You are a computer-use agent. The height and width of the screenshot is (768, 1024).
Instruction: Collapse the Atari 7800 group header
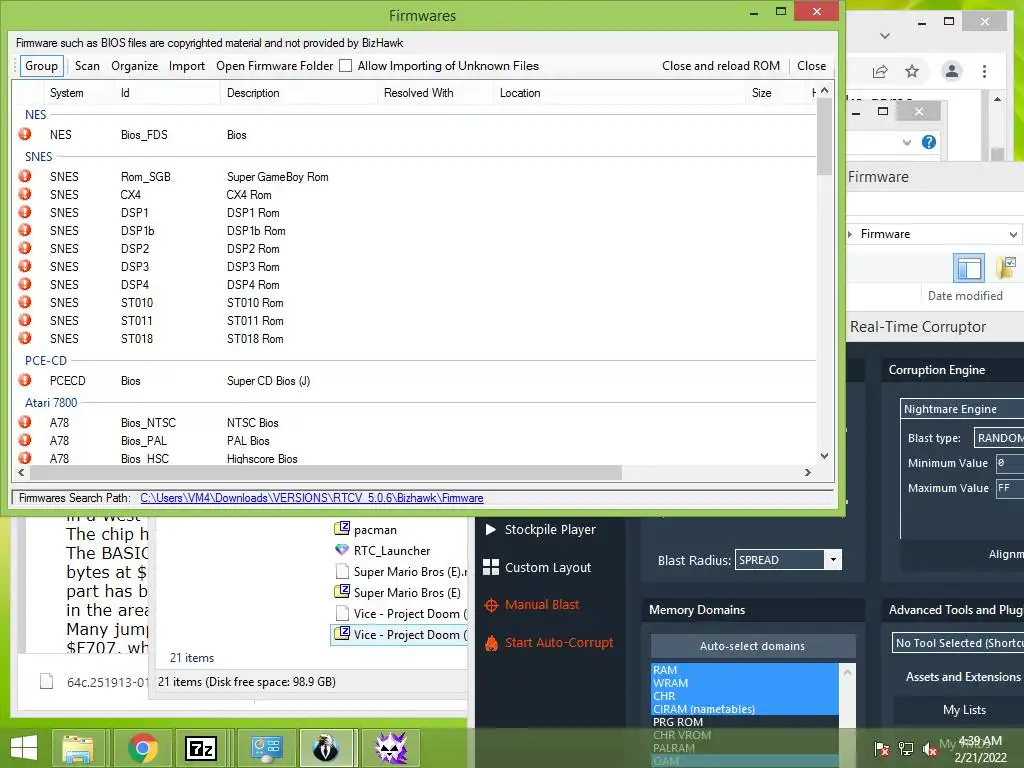[x=51, y=402]
